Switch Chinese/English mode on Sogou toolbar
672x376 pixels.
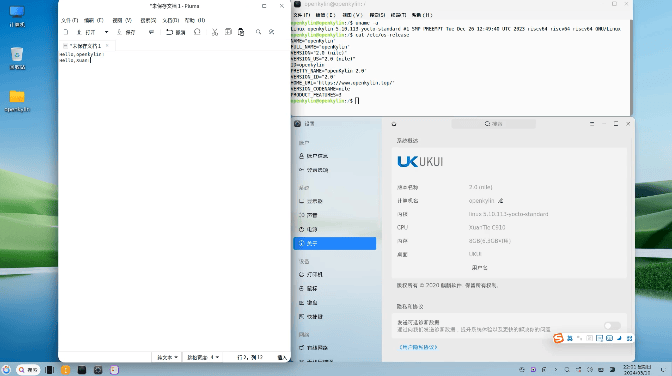click(570, 338)
